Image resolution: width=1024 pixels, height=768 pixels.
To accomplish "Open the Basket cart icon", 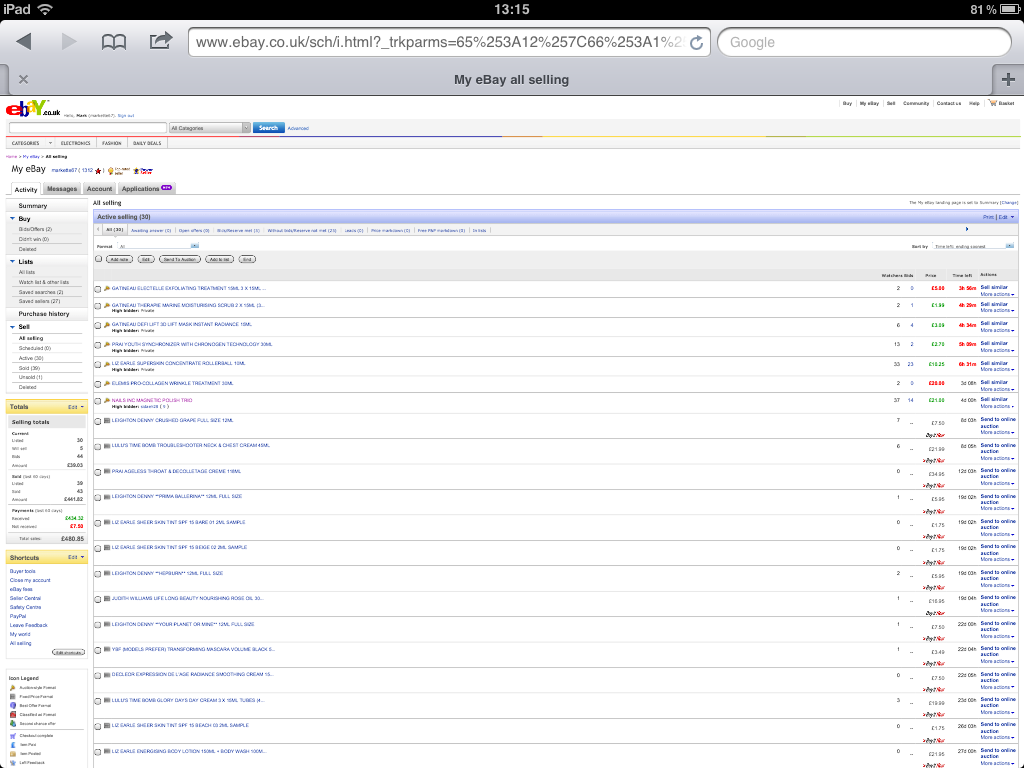I will tap(992, 103).
